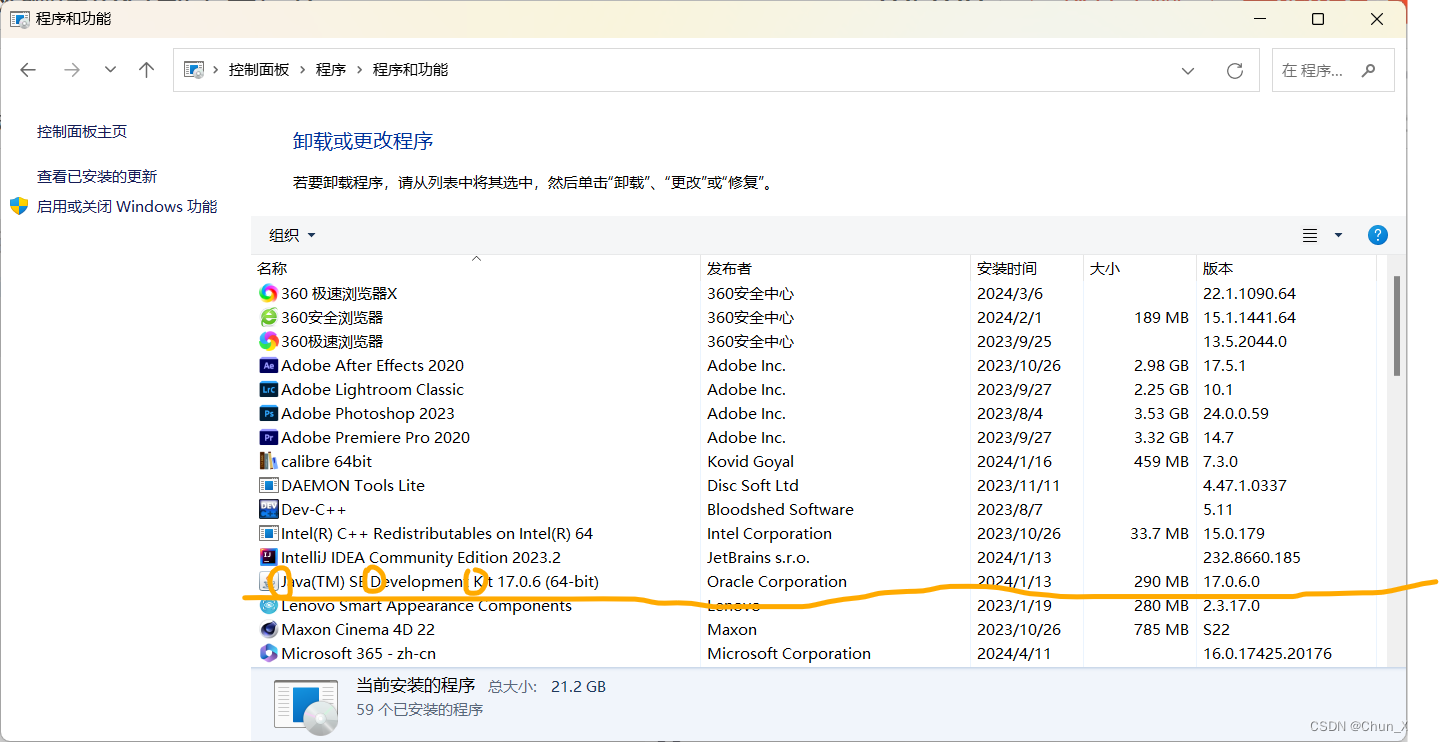Click the JetBrains s.r.o. publisher cell
1439x742 pixels.
coord(758,558)
